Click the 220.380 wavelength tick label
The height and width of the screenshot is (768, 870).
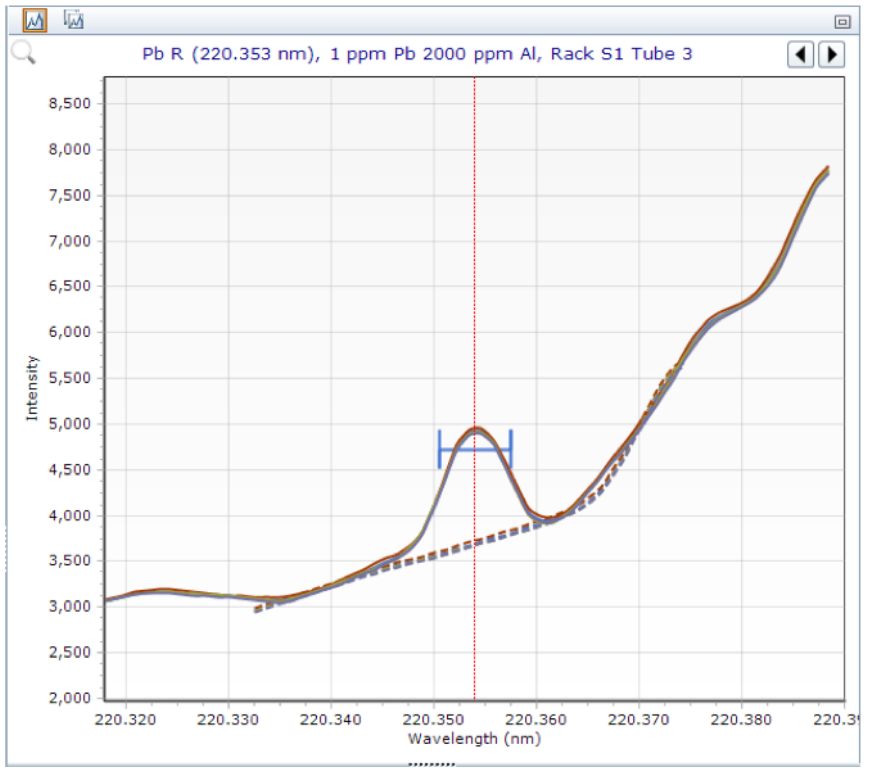[x=741, y=720]
